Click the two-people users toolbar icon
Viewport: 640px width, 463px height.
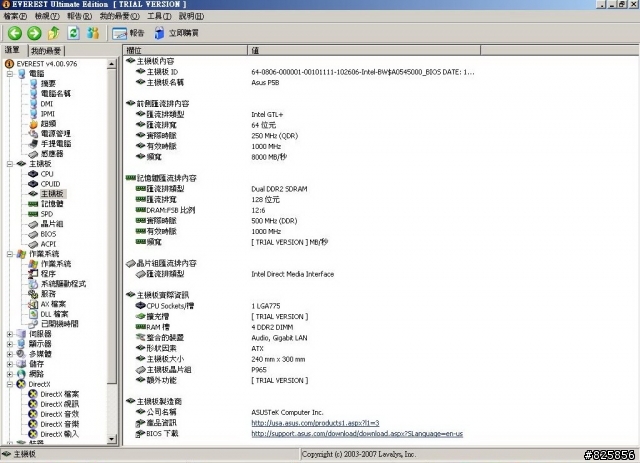pos(93,33)
